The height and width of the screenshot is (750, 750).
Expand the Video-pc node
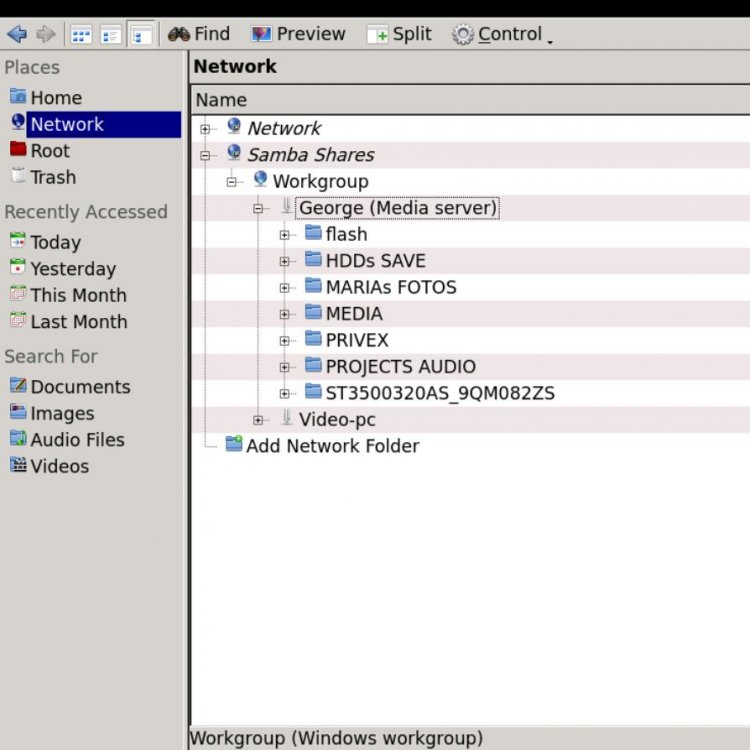point(258,420)
